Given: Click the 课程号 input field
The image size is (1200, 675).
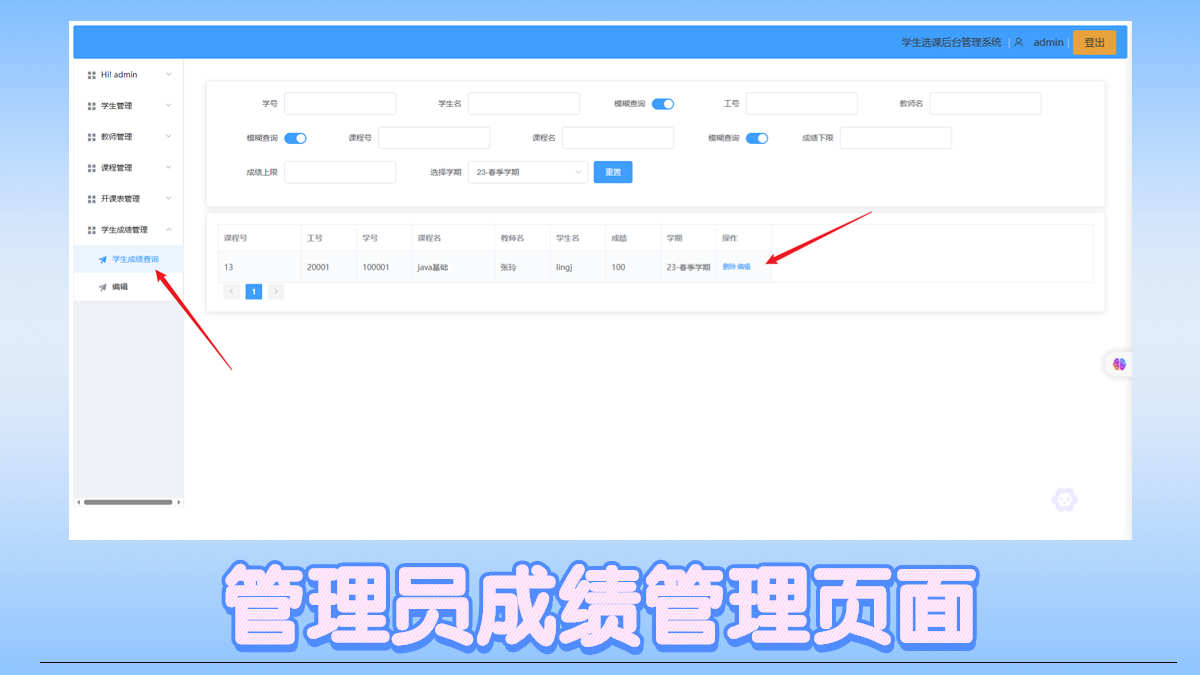Looking at the screenshot, I should point(434,138).
